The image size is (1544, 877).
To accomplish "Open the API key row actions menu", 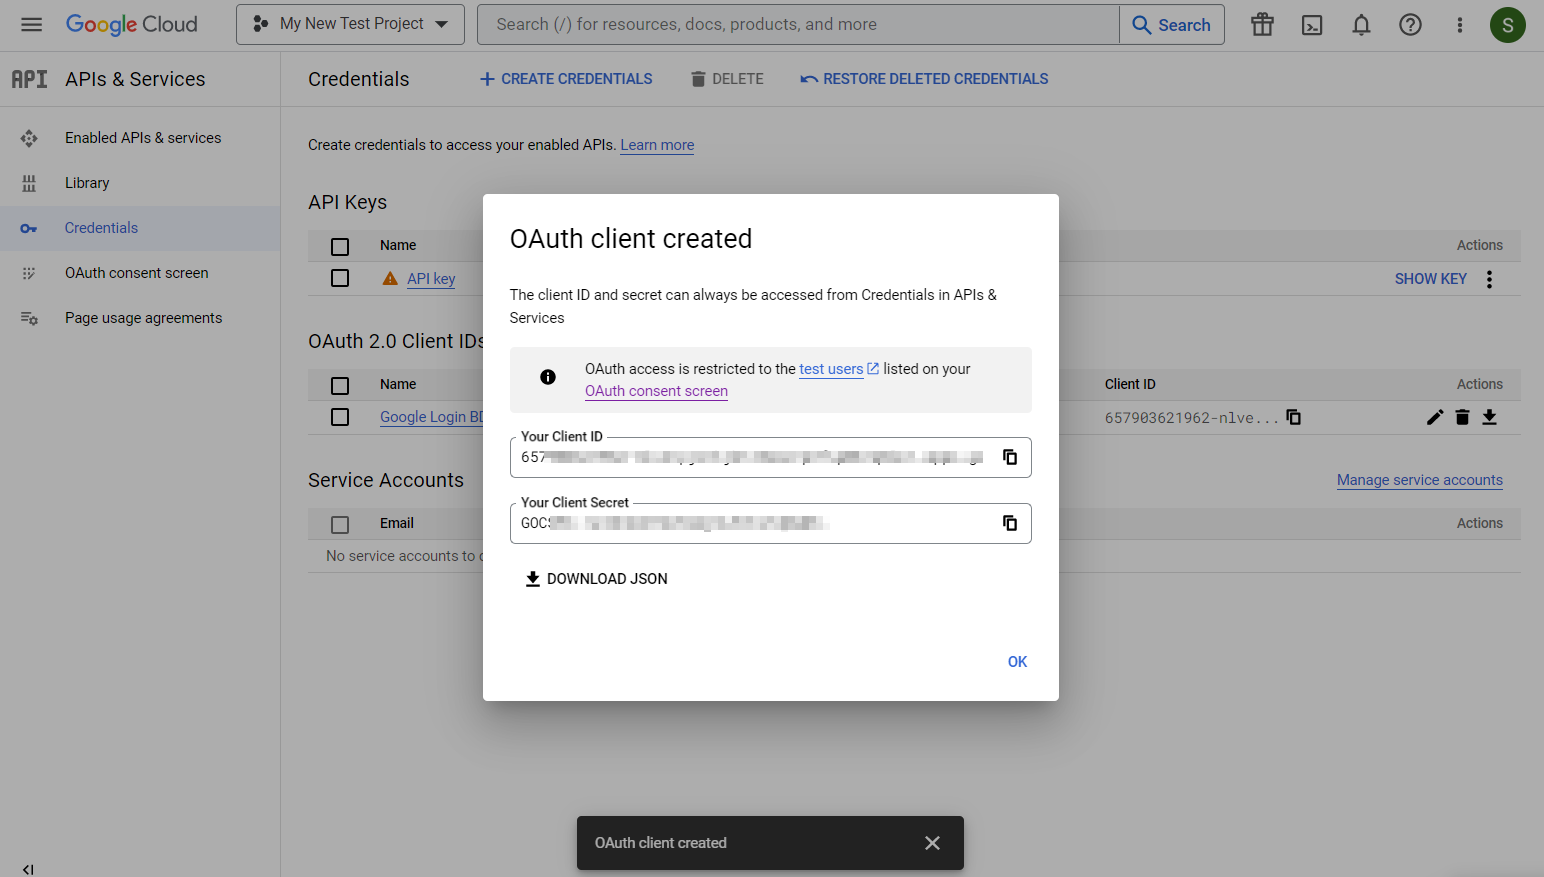I will point(1489,279).
